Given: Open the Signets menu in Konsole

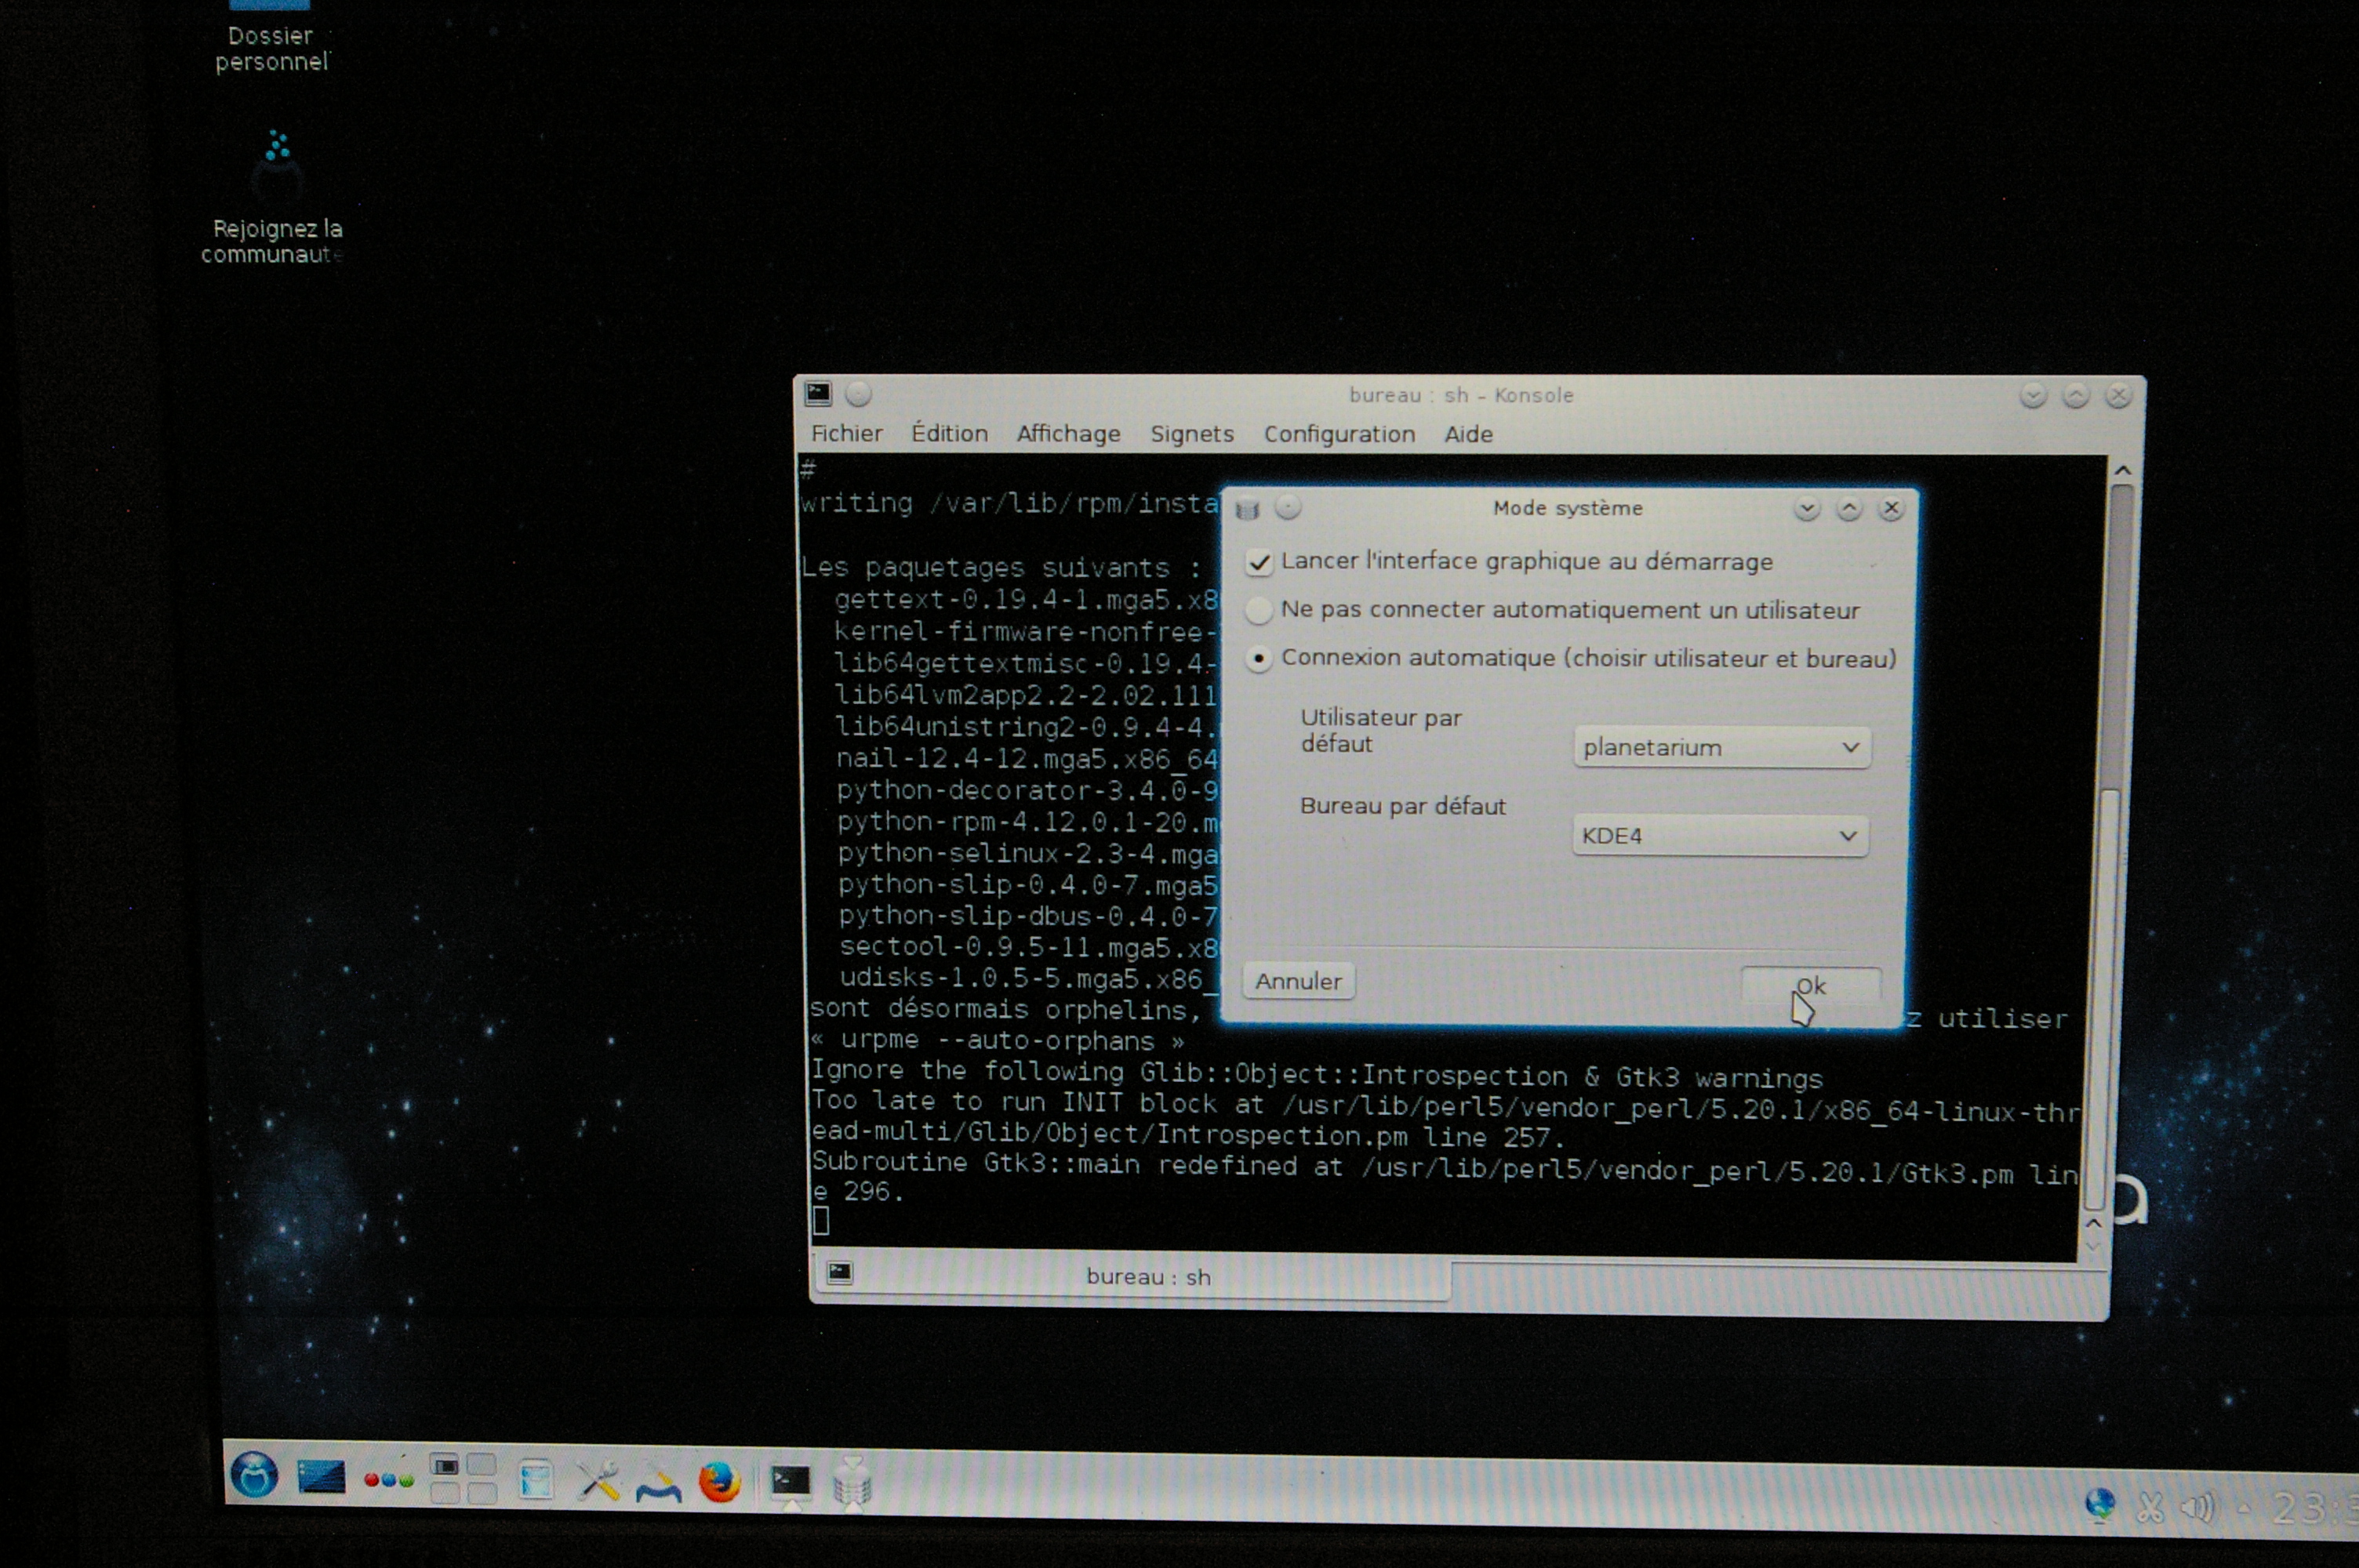Looking at the screenshot, I should [1191, 434].
